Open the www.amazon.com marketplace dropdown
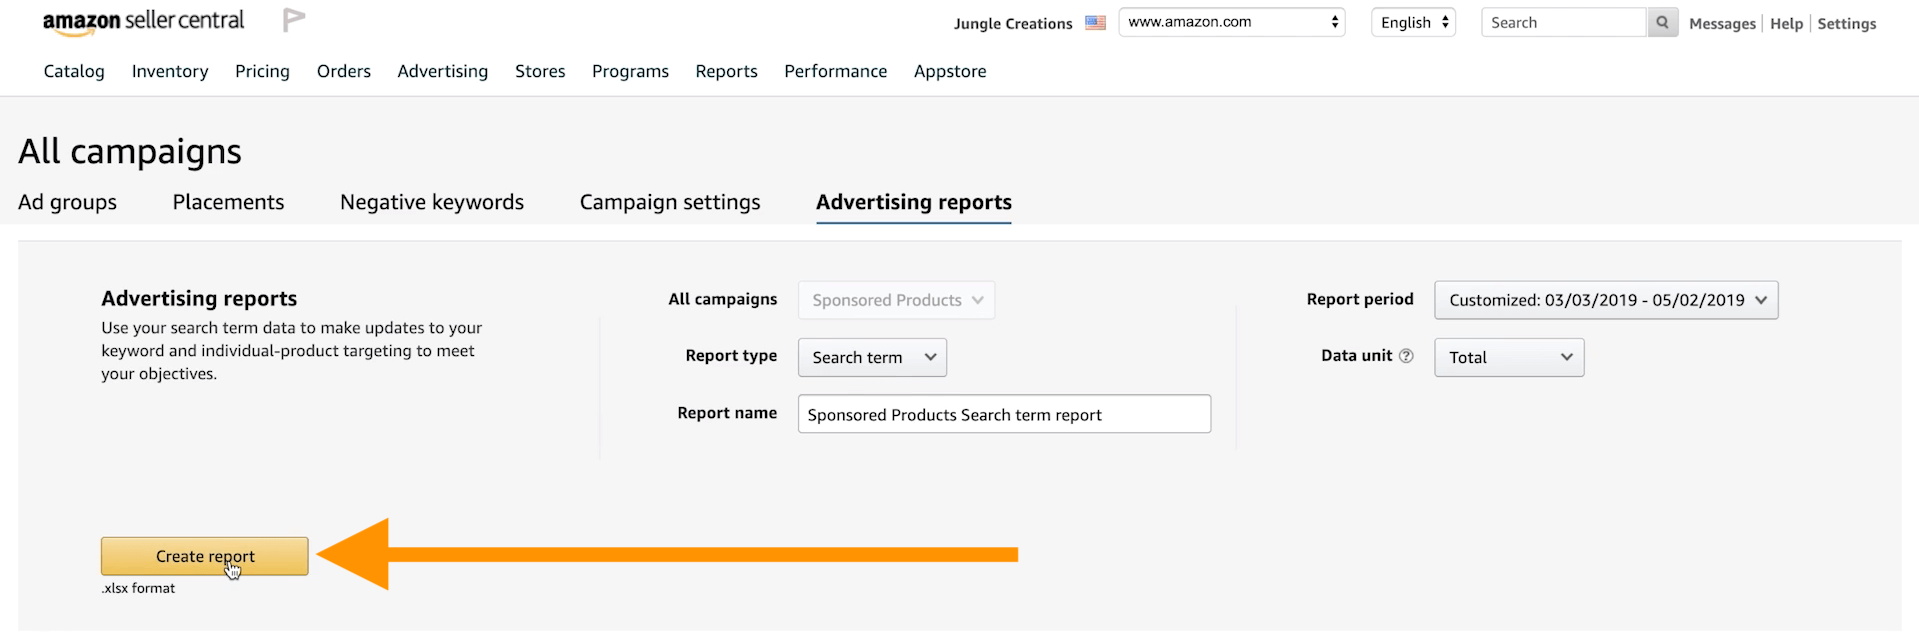 tap(1231, 22)
